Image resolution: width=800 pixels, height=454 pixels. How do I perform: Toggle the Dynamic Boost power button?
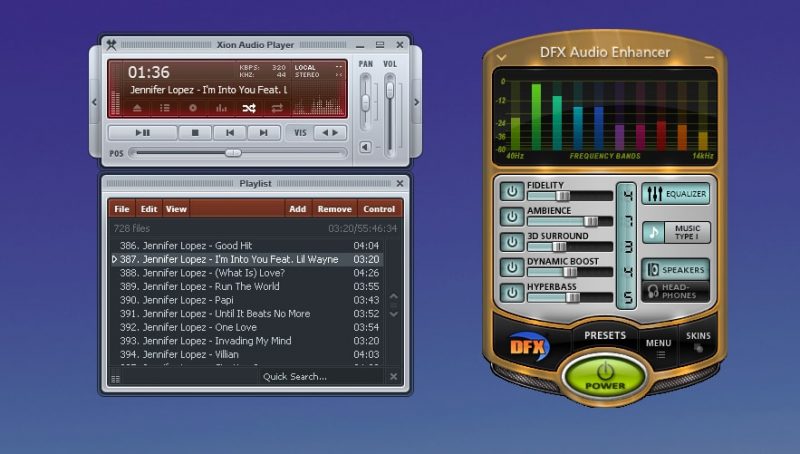[512, 267]
